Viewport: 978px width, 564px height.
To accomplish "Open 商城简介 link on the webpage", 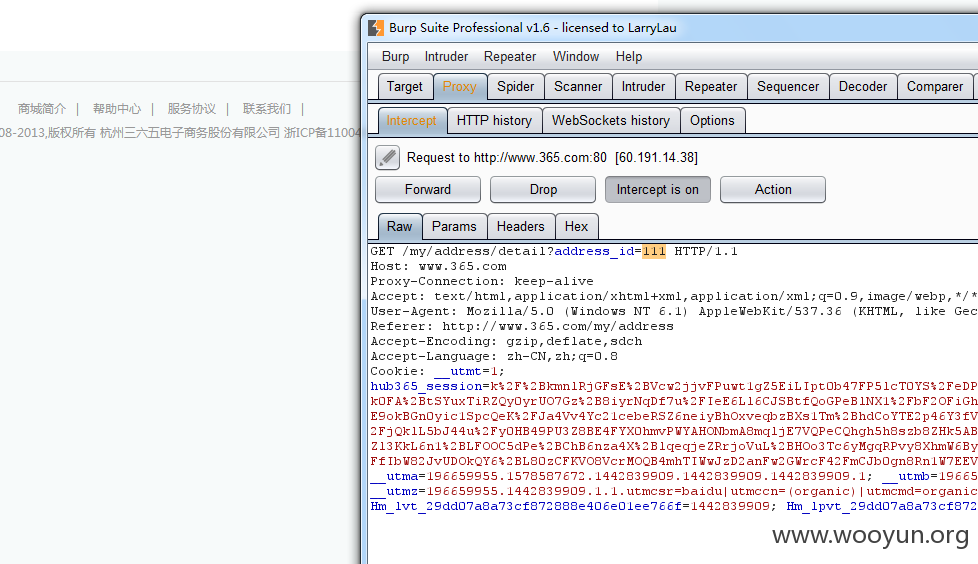I will click(42, 109).
